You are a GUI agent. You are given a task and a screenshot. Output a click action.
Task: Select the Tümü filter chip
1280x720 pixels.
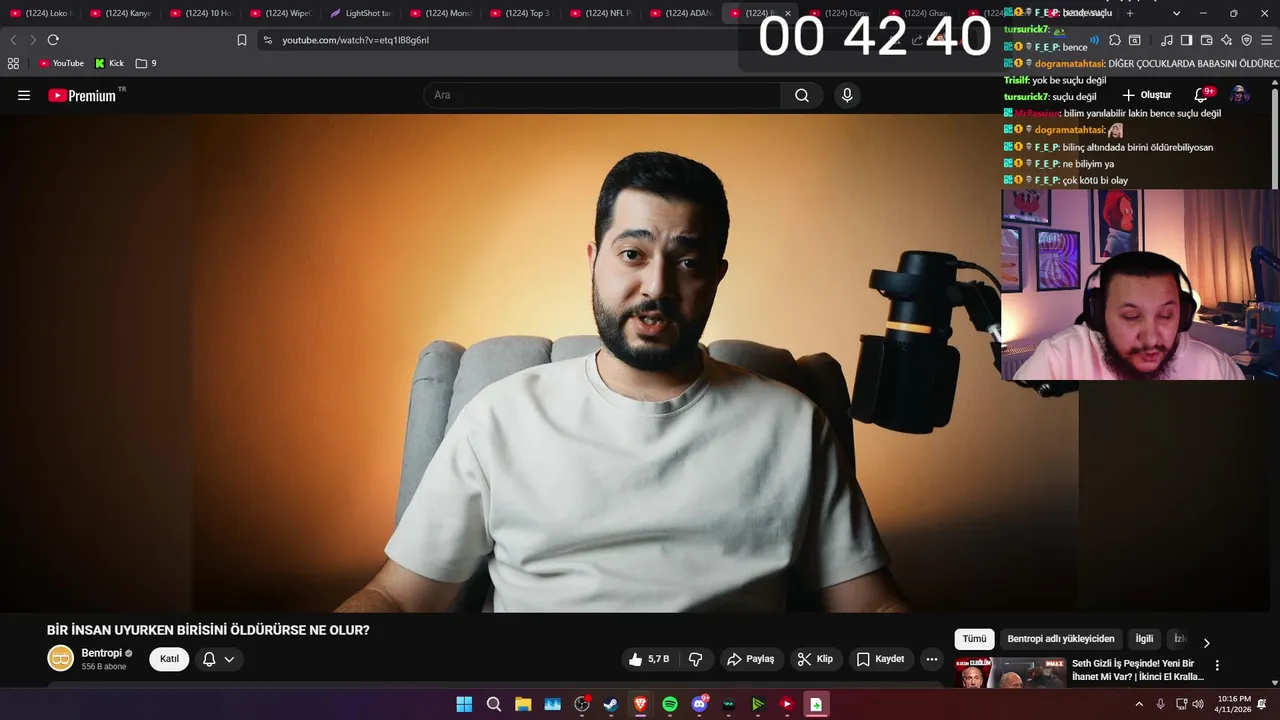pos(974,639)
